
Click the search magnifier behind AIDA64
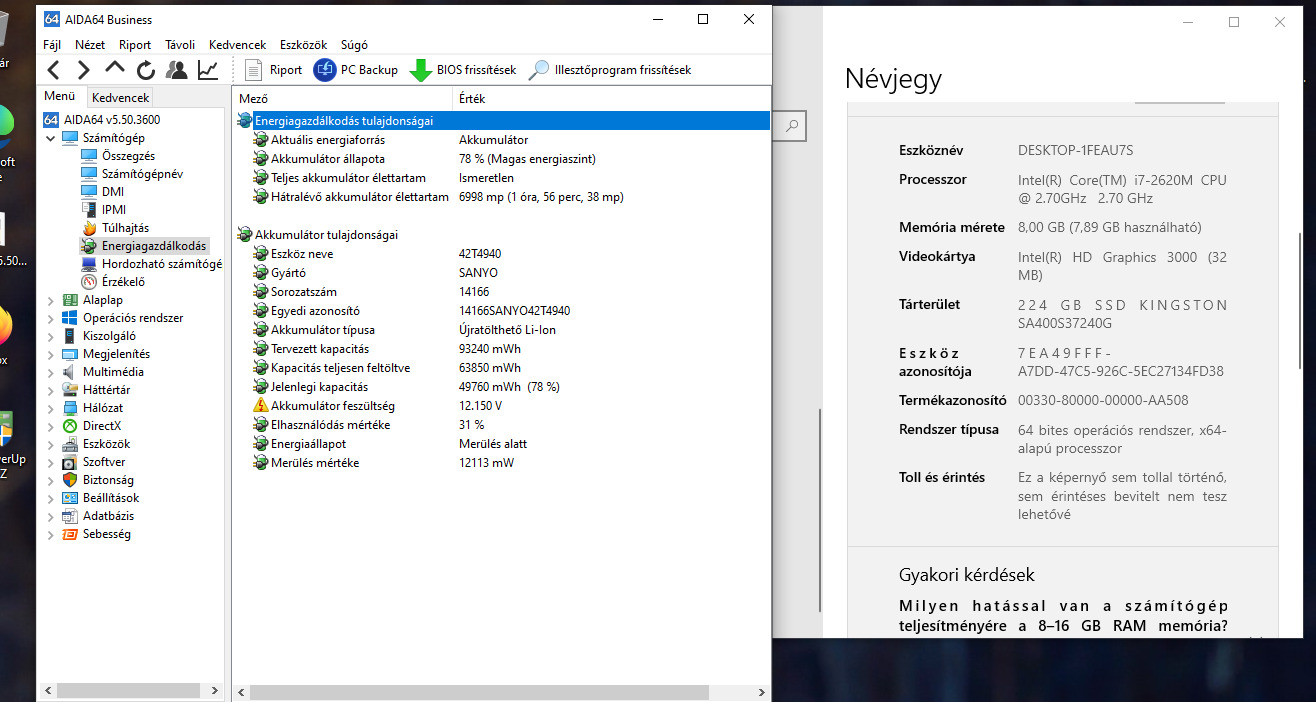tap(792, 126)
